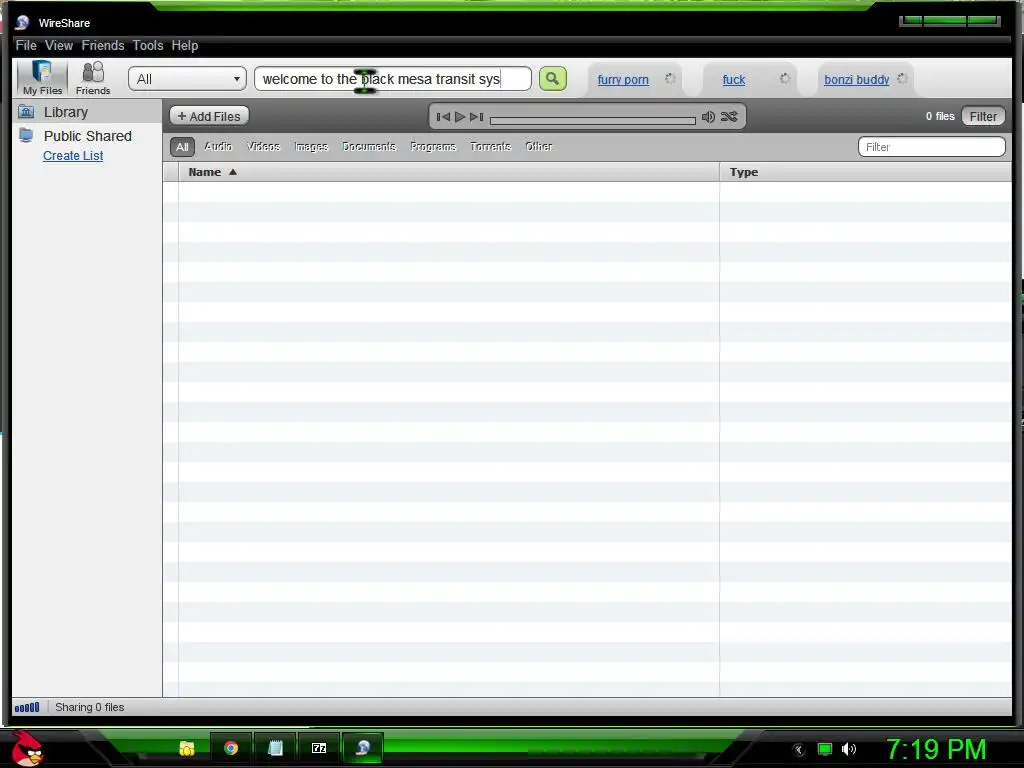Click the Public Shared computer icon
Viewport: 1024px width, 768px height.
coord(26,135)
